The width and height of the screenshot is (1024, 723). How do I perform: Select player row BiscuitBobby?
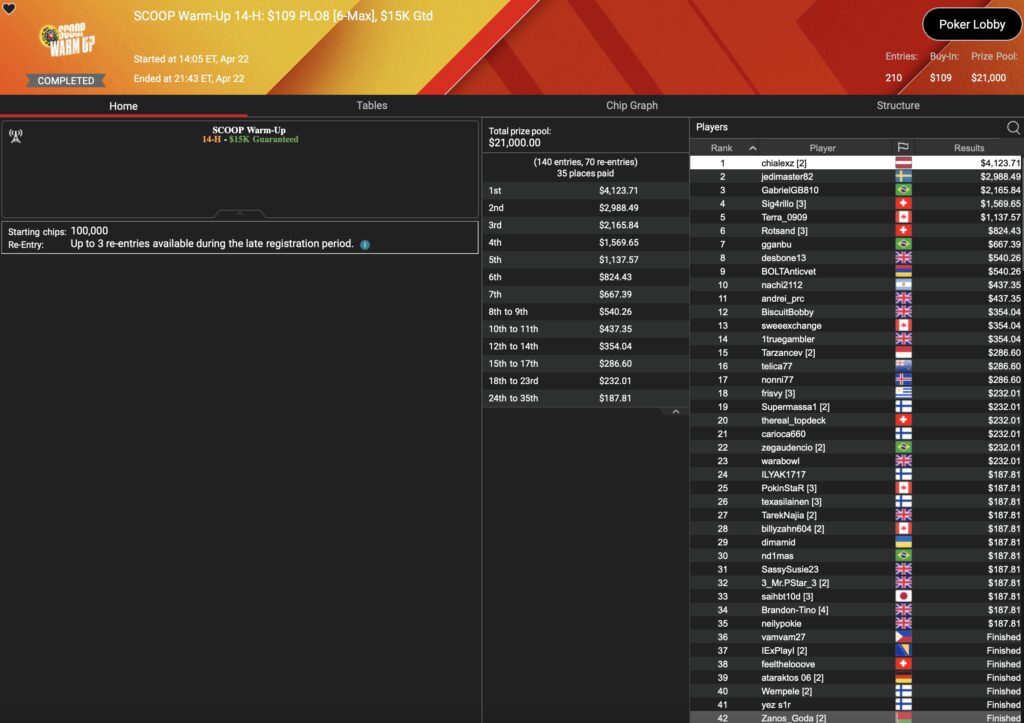[856, 312]
